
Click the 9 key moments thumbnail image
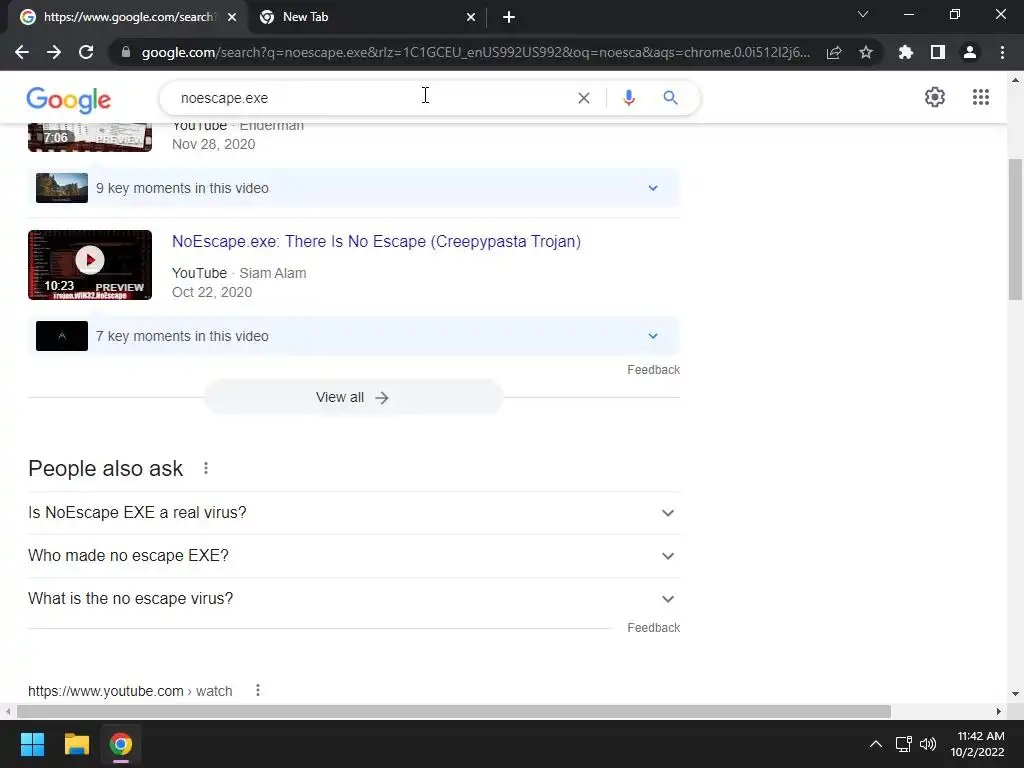tap(62, 188)
